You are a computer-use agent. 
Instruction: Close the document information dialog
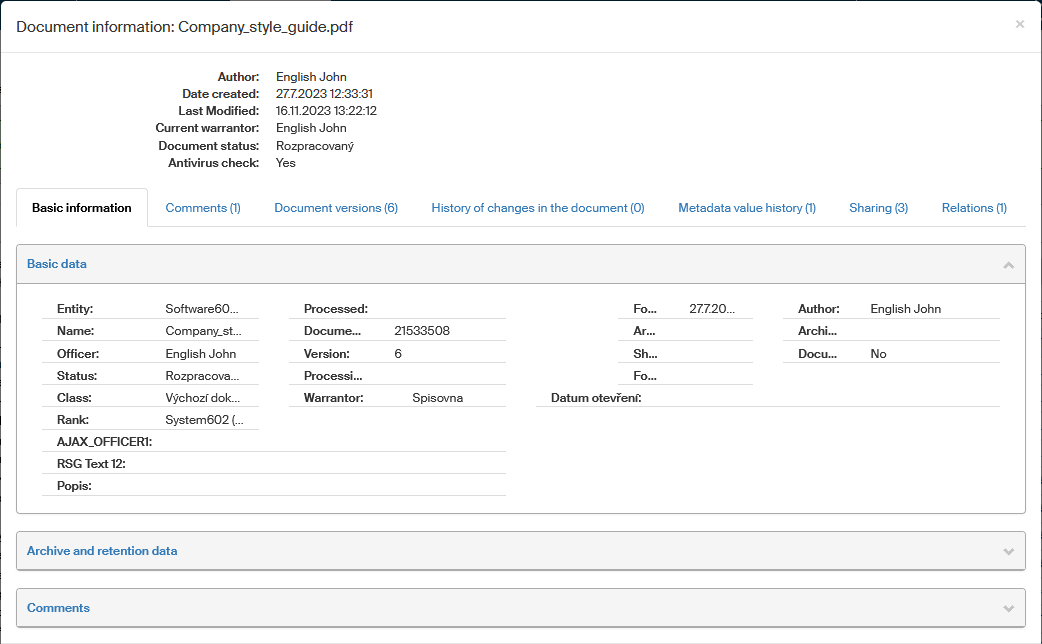[1019, 24]
